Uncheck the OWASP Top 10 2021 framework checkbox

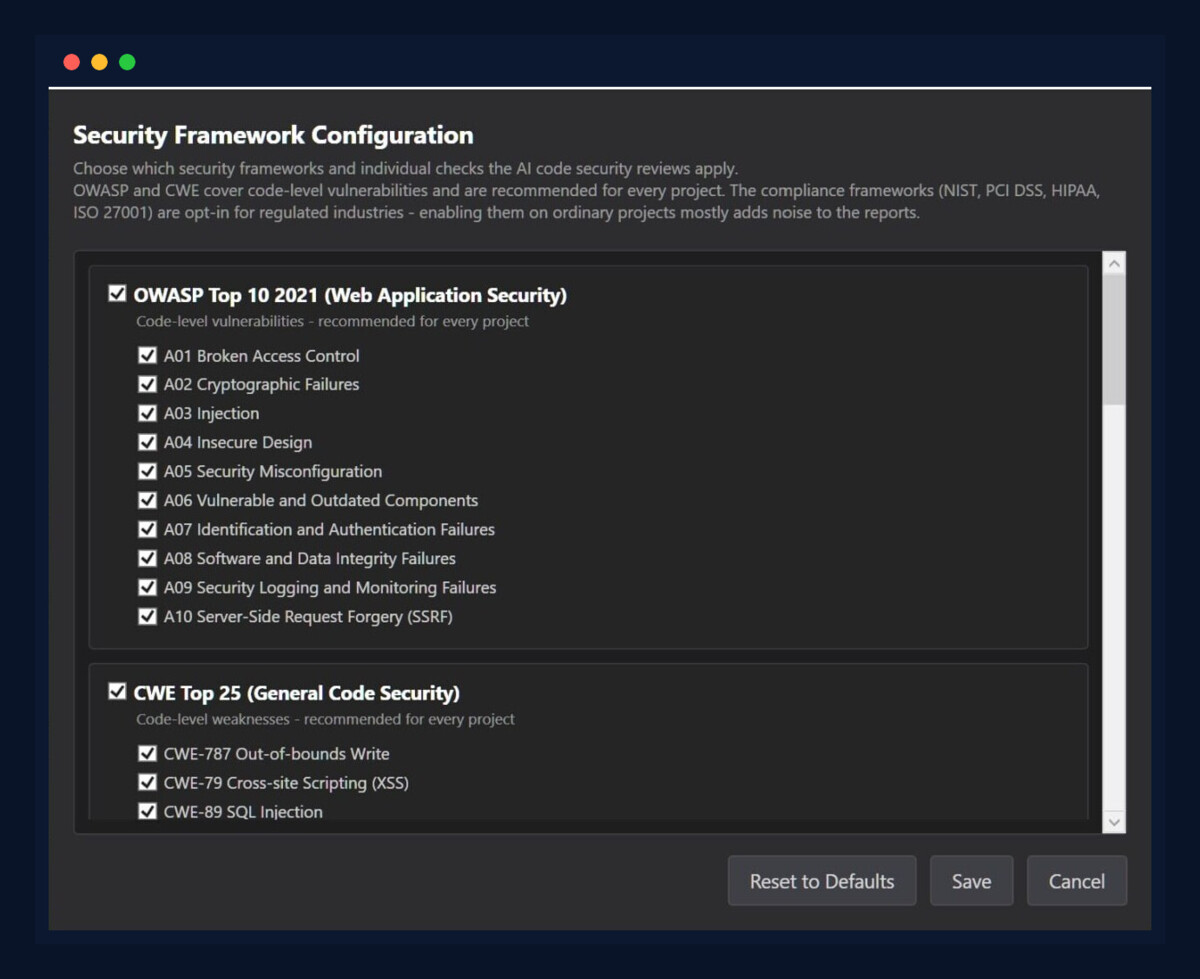117,293
